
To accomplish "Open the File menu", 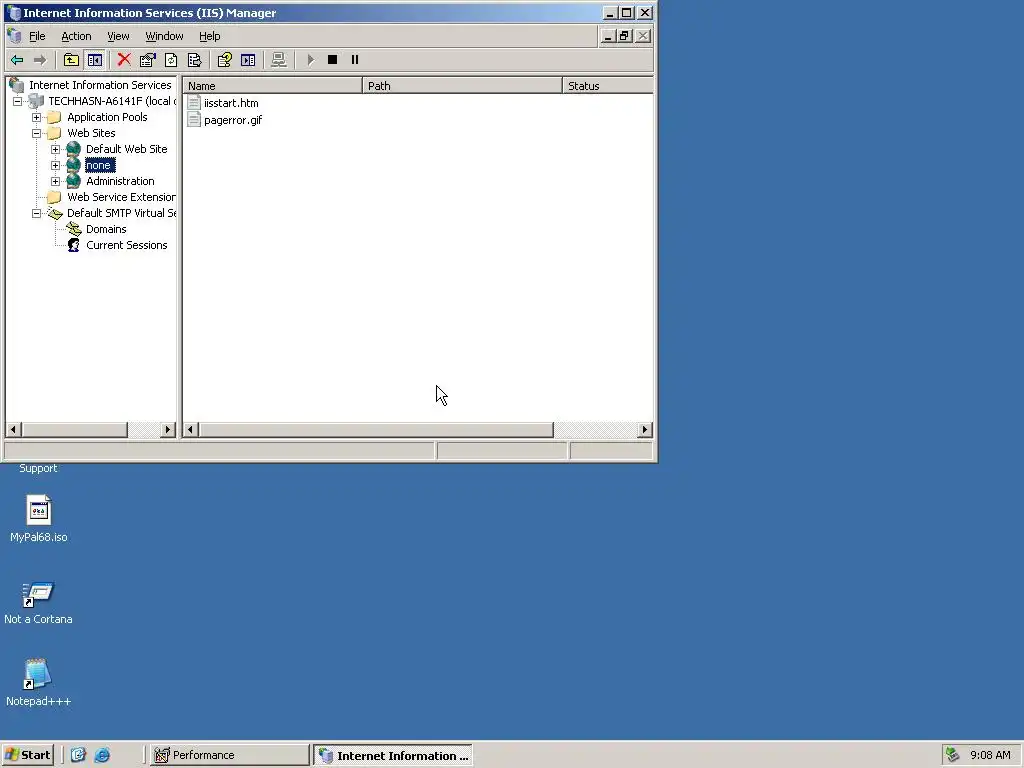I will (37, 36).
